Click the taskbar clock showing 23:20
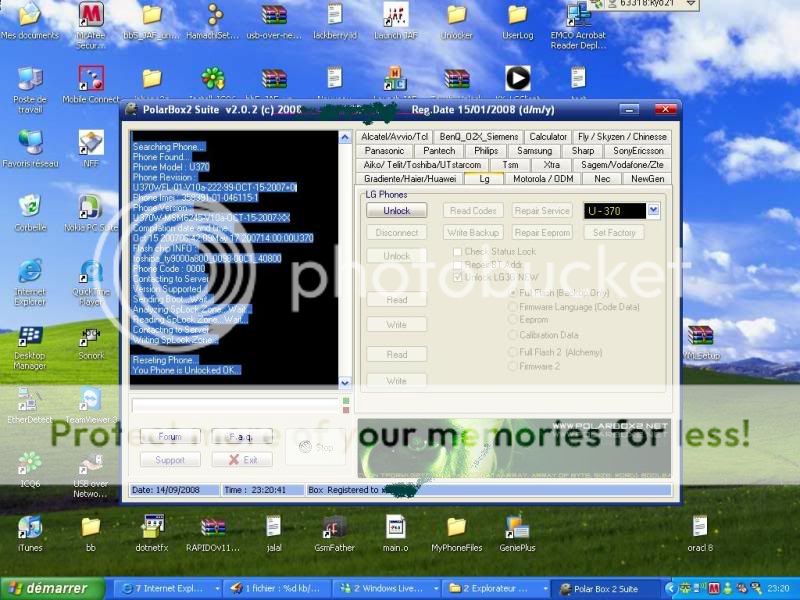Screen dimensions: 800x600 pos(778,589)
